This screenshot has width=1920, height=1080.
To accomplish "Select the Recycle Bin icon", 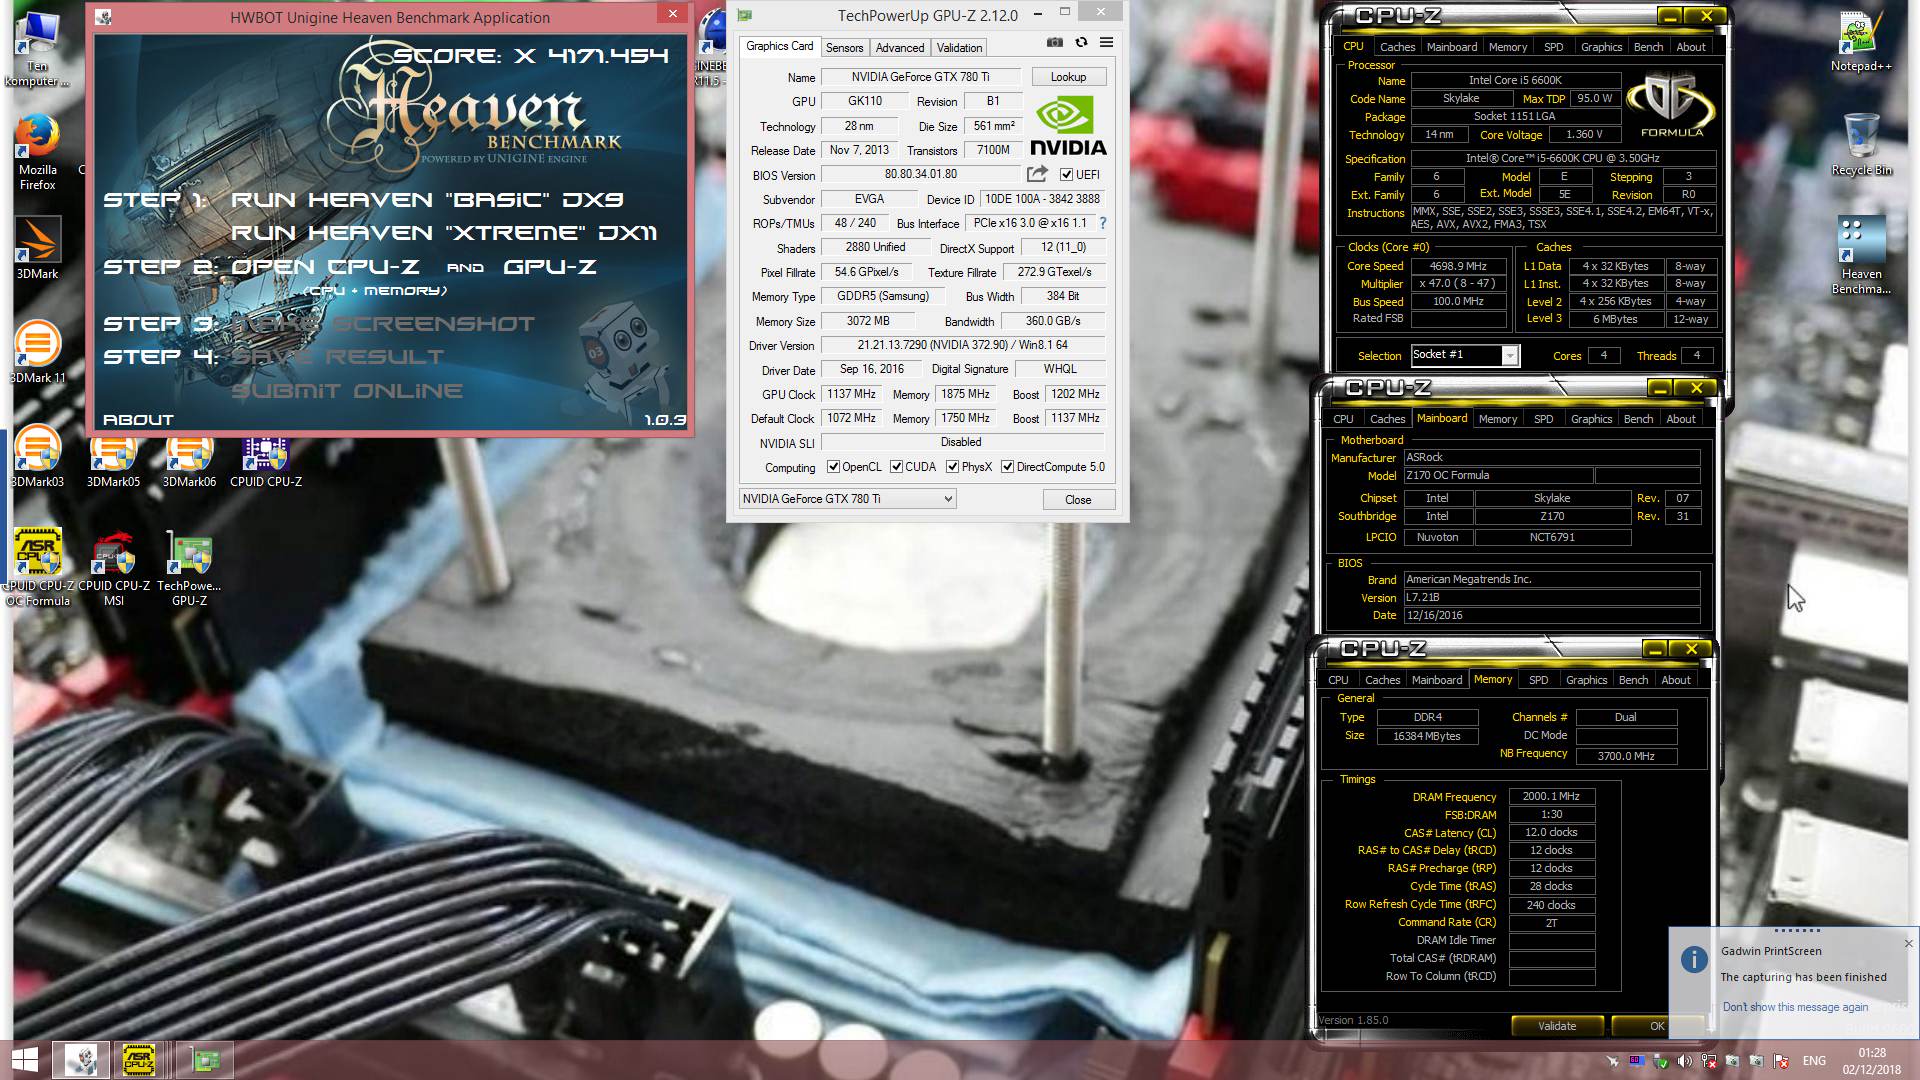I will coord(1861,145).
